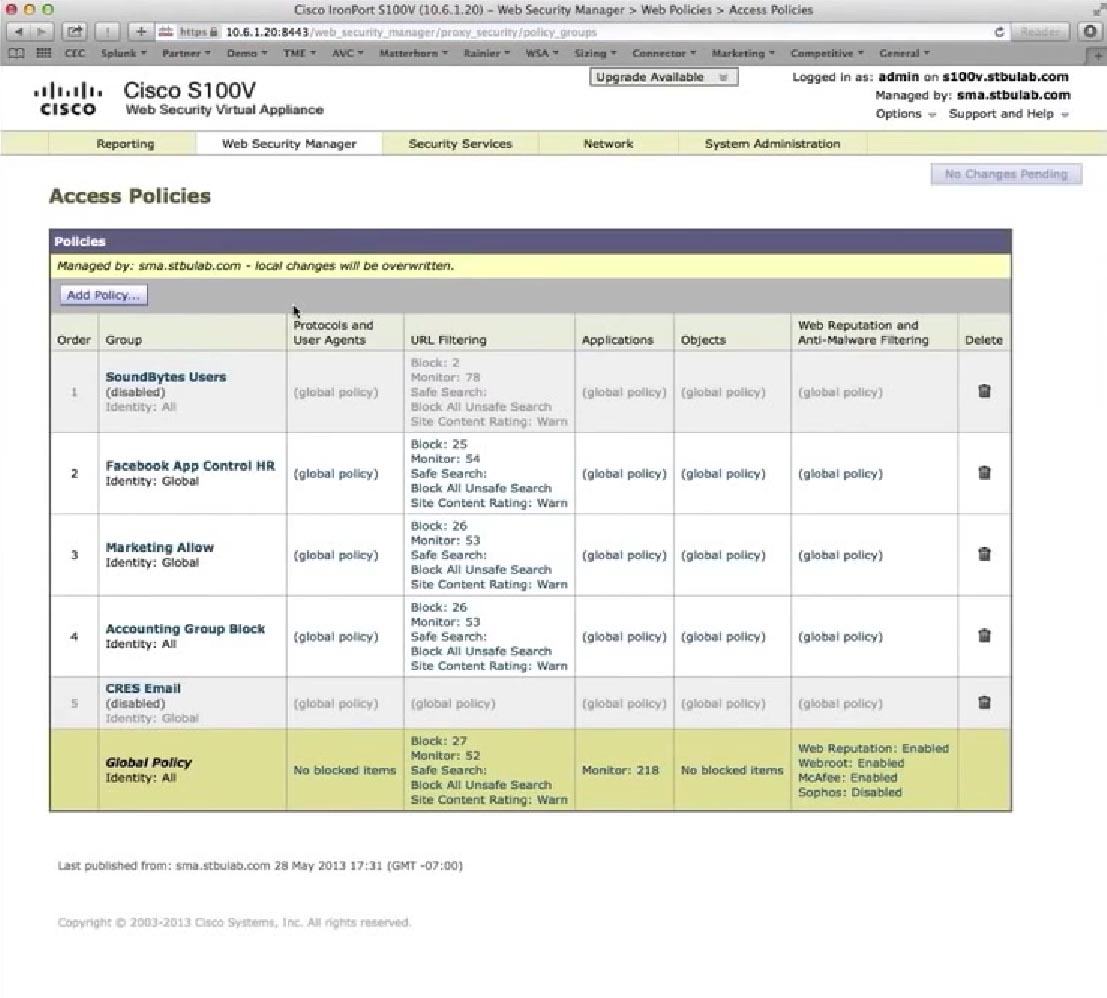
Task: Edit Marketing Allow URL Filtering settings
Action: [x=489, y=555]
